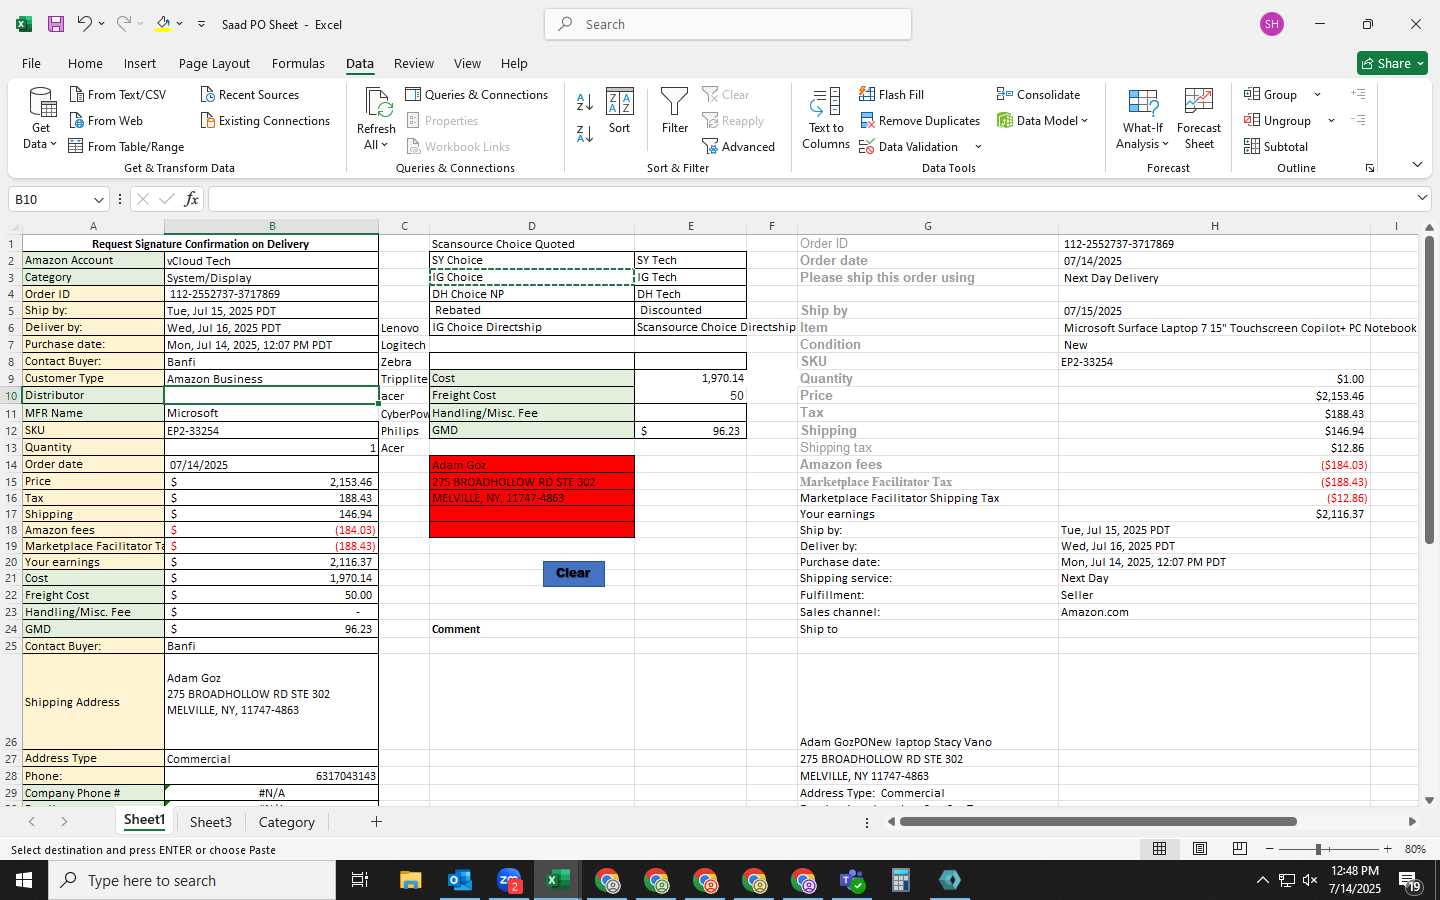Click the zoom slider handle
1440x900 pixels.
(1318, 849)
